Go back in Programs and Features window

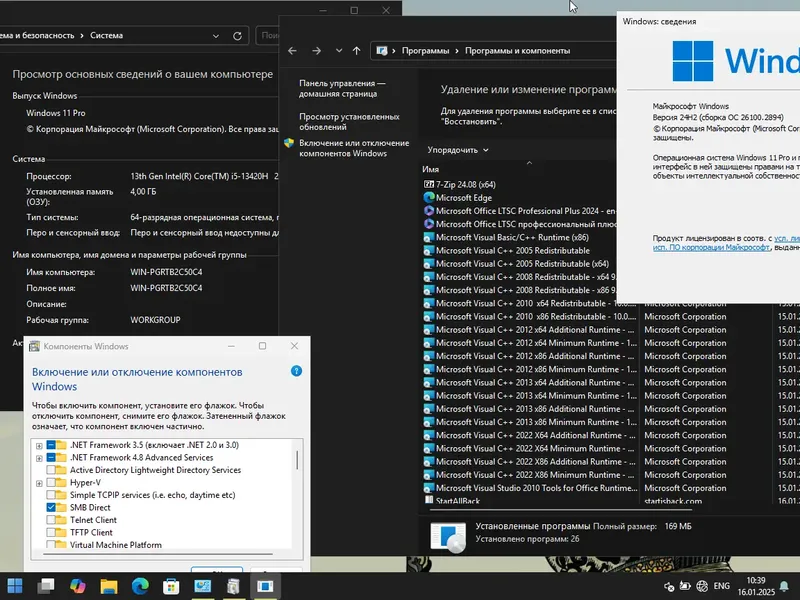(x=292, y=51)
